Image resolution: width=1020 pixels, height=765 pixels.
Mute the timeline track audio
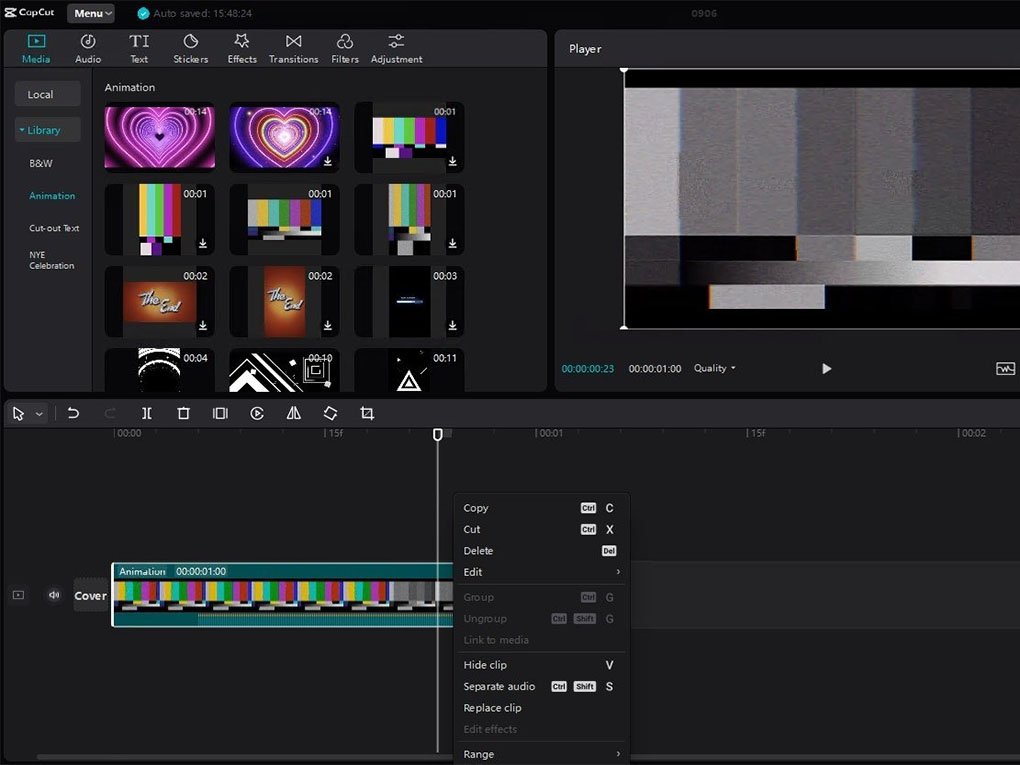click(54, 595)
